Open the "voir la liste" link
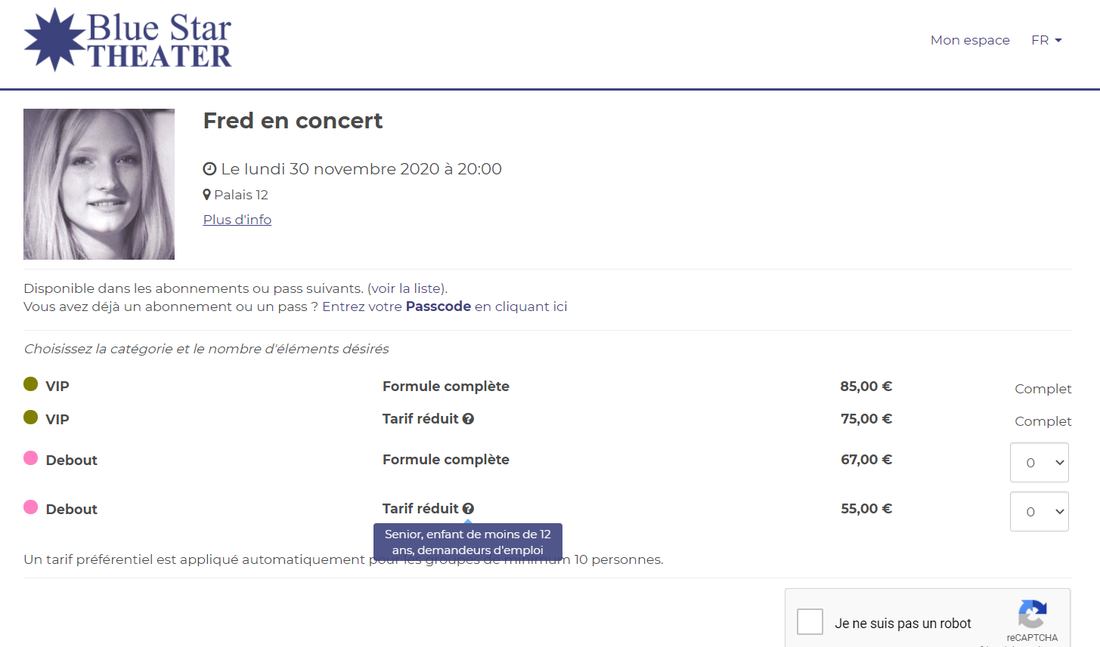The image size is (1100, 647). [x=407, y=289]
